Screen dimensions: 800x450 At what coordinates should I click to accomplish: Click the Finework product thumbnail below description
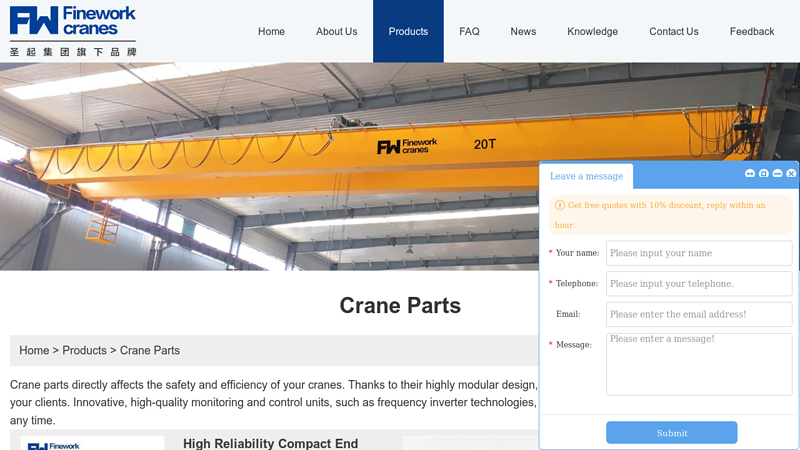point(92,443)
